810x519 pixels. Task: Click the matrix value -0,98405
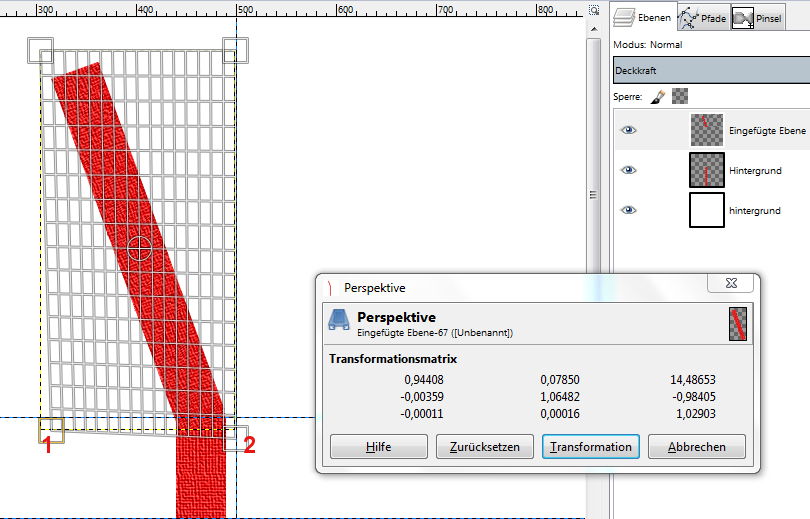(694, 397)
